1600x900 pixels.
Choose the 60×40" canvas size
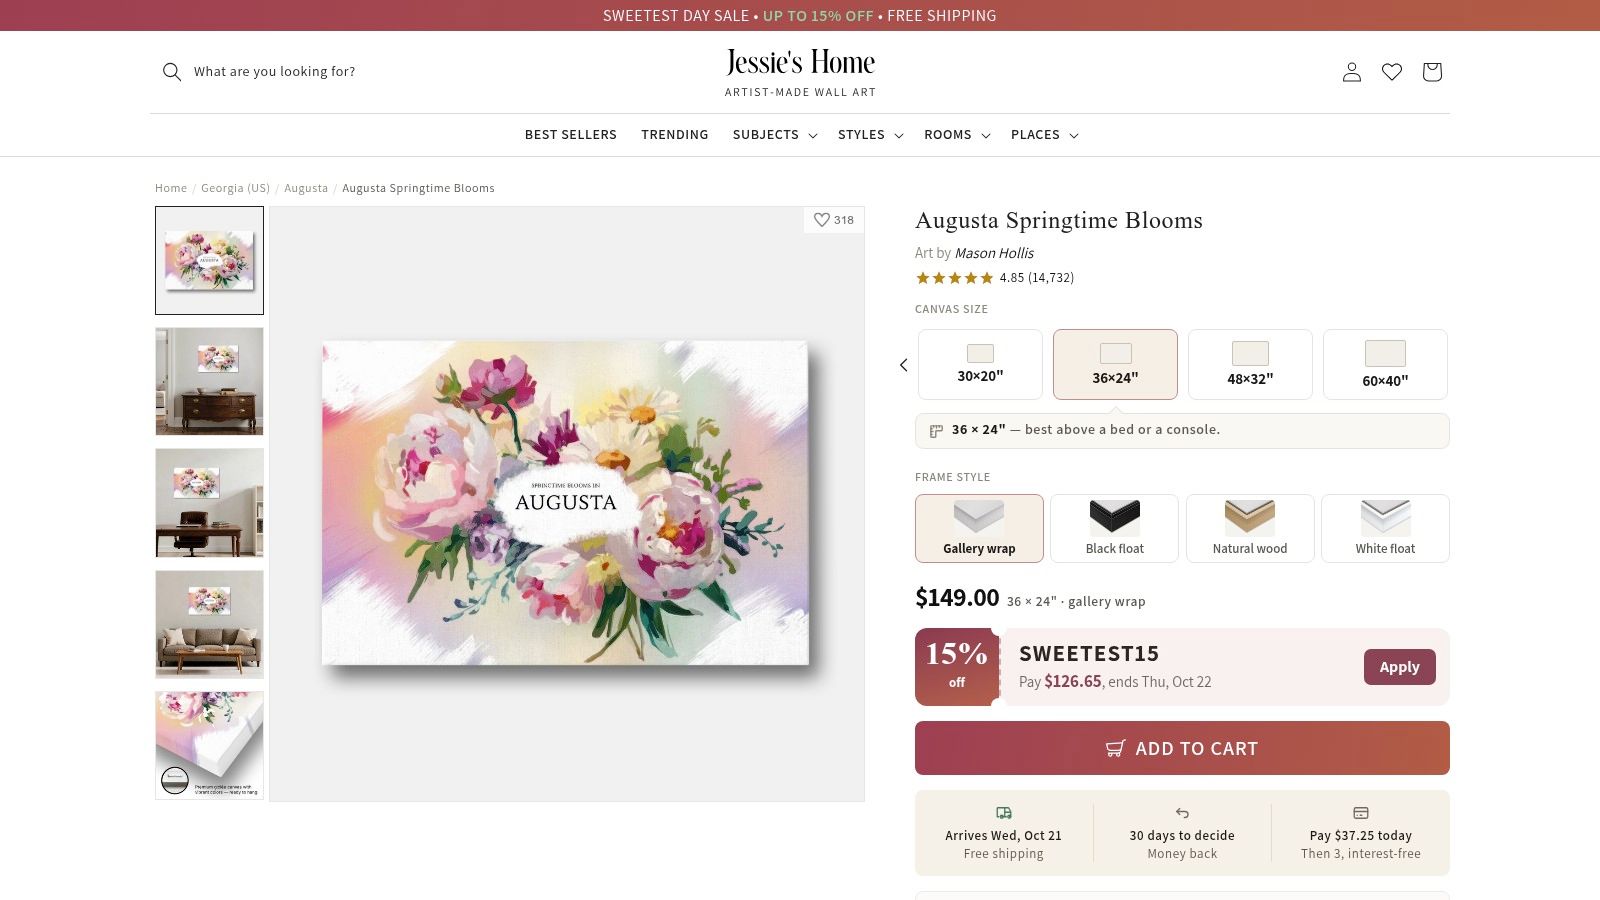click(x=1385, y=365)
